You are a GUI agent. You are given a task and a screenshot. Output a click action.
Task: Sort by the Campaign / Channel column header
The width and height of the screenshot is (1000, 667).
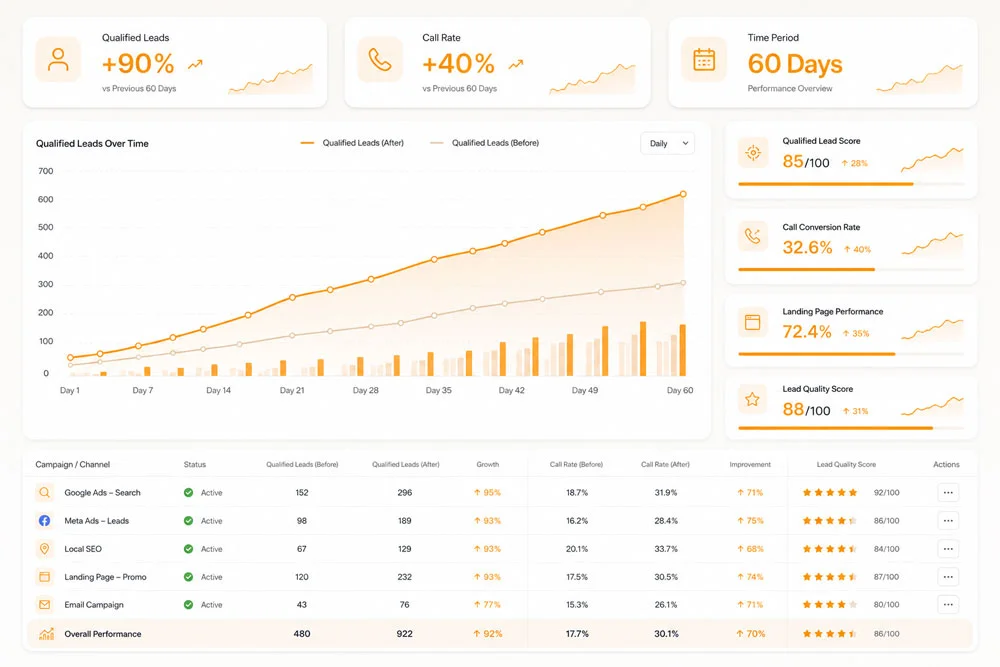coord(73,464)
